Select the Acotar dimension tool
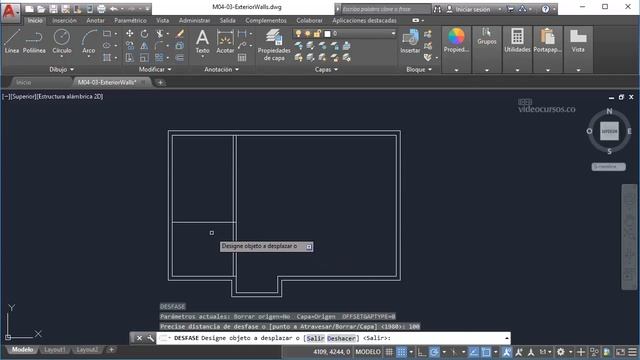 coord(225,41)
